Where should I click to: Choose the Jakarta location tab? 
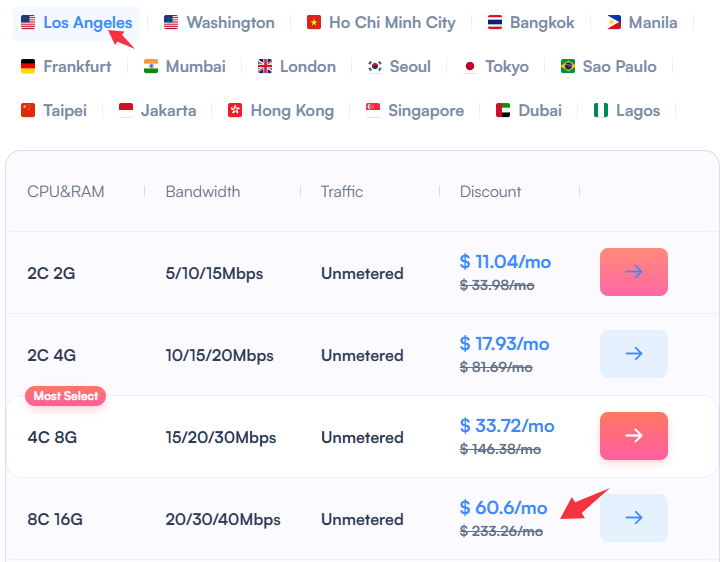coord(157,111)
